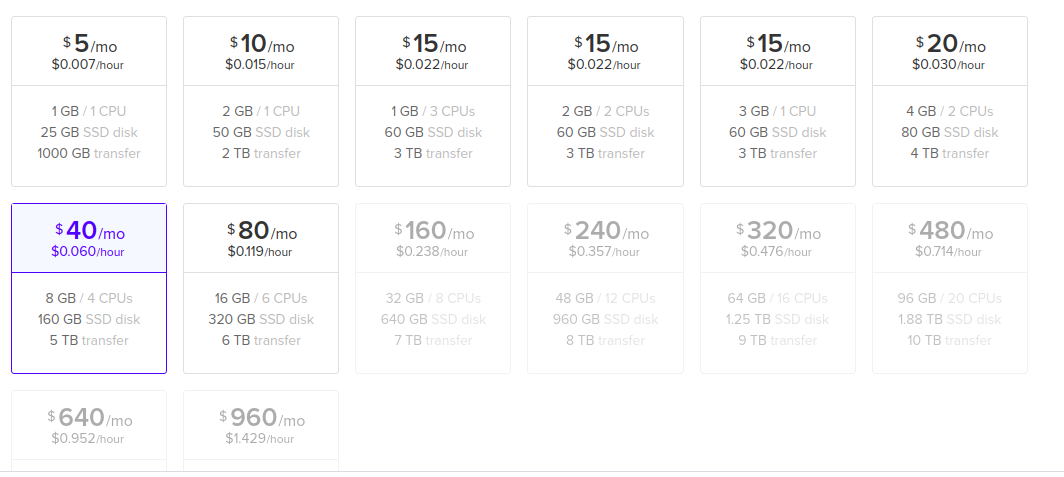Select the $20/mo 4 GB plan
1064x477 pixels.
[949, 101]
